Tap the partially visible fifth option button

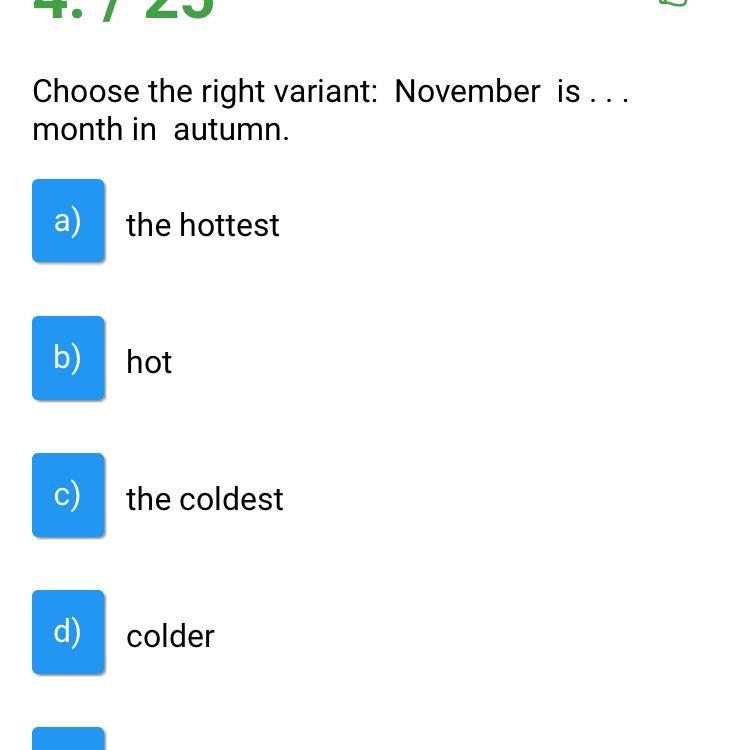tap(68, 739)
